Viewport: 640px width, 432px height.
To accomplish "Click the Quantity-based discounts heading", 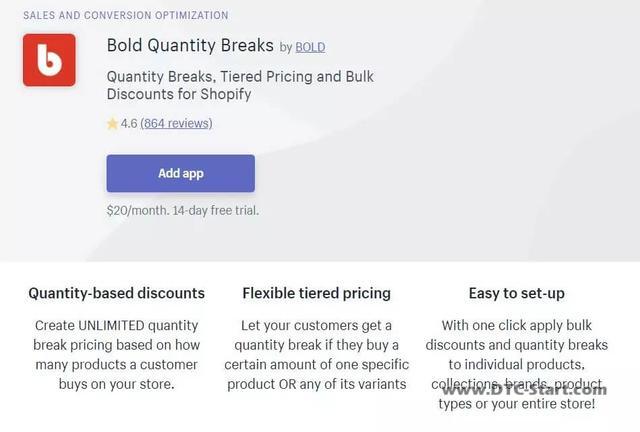I will 117,294.
